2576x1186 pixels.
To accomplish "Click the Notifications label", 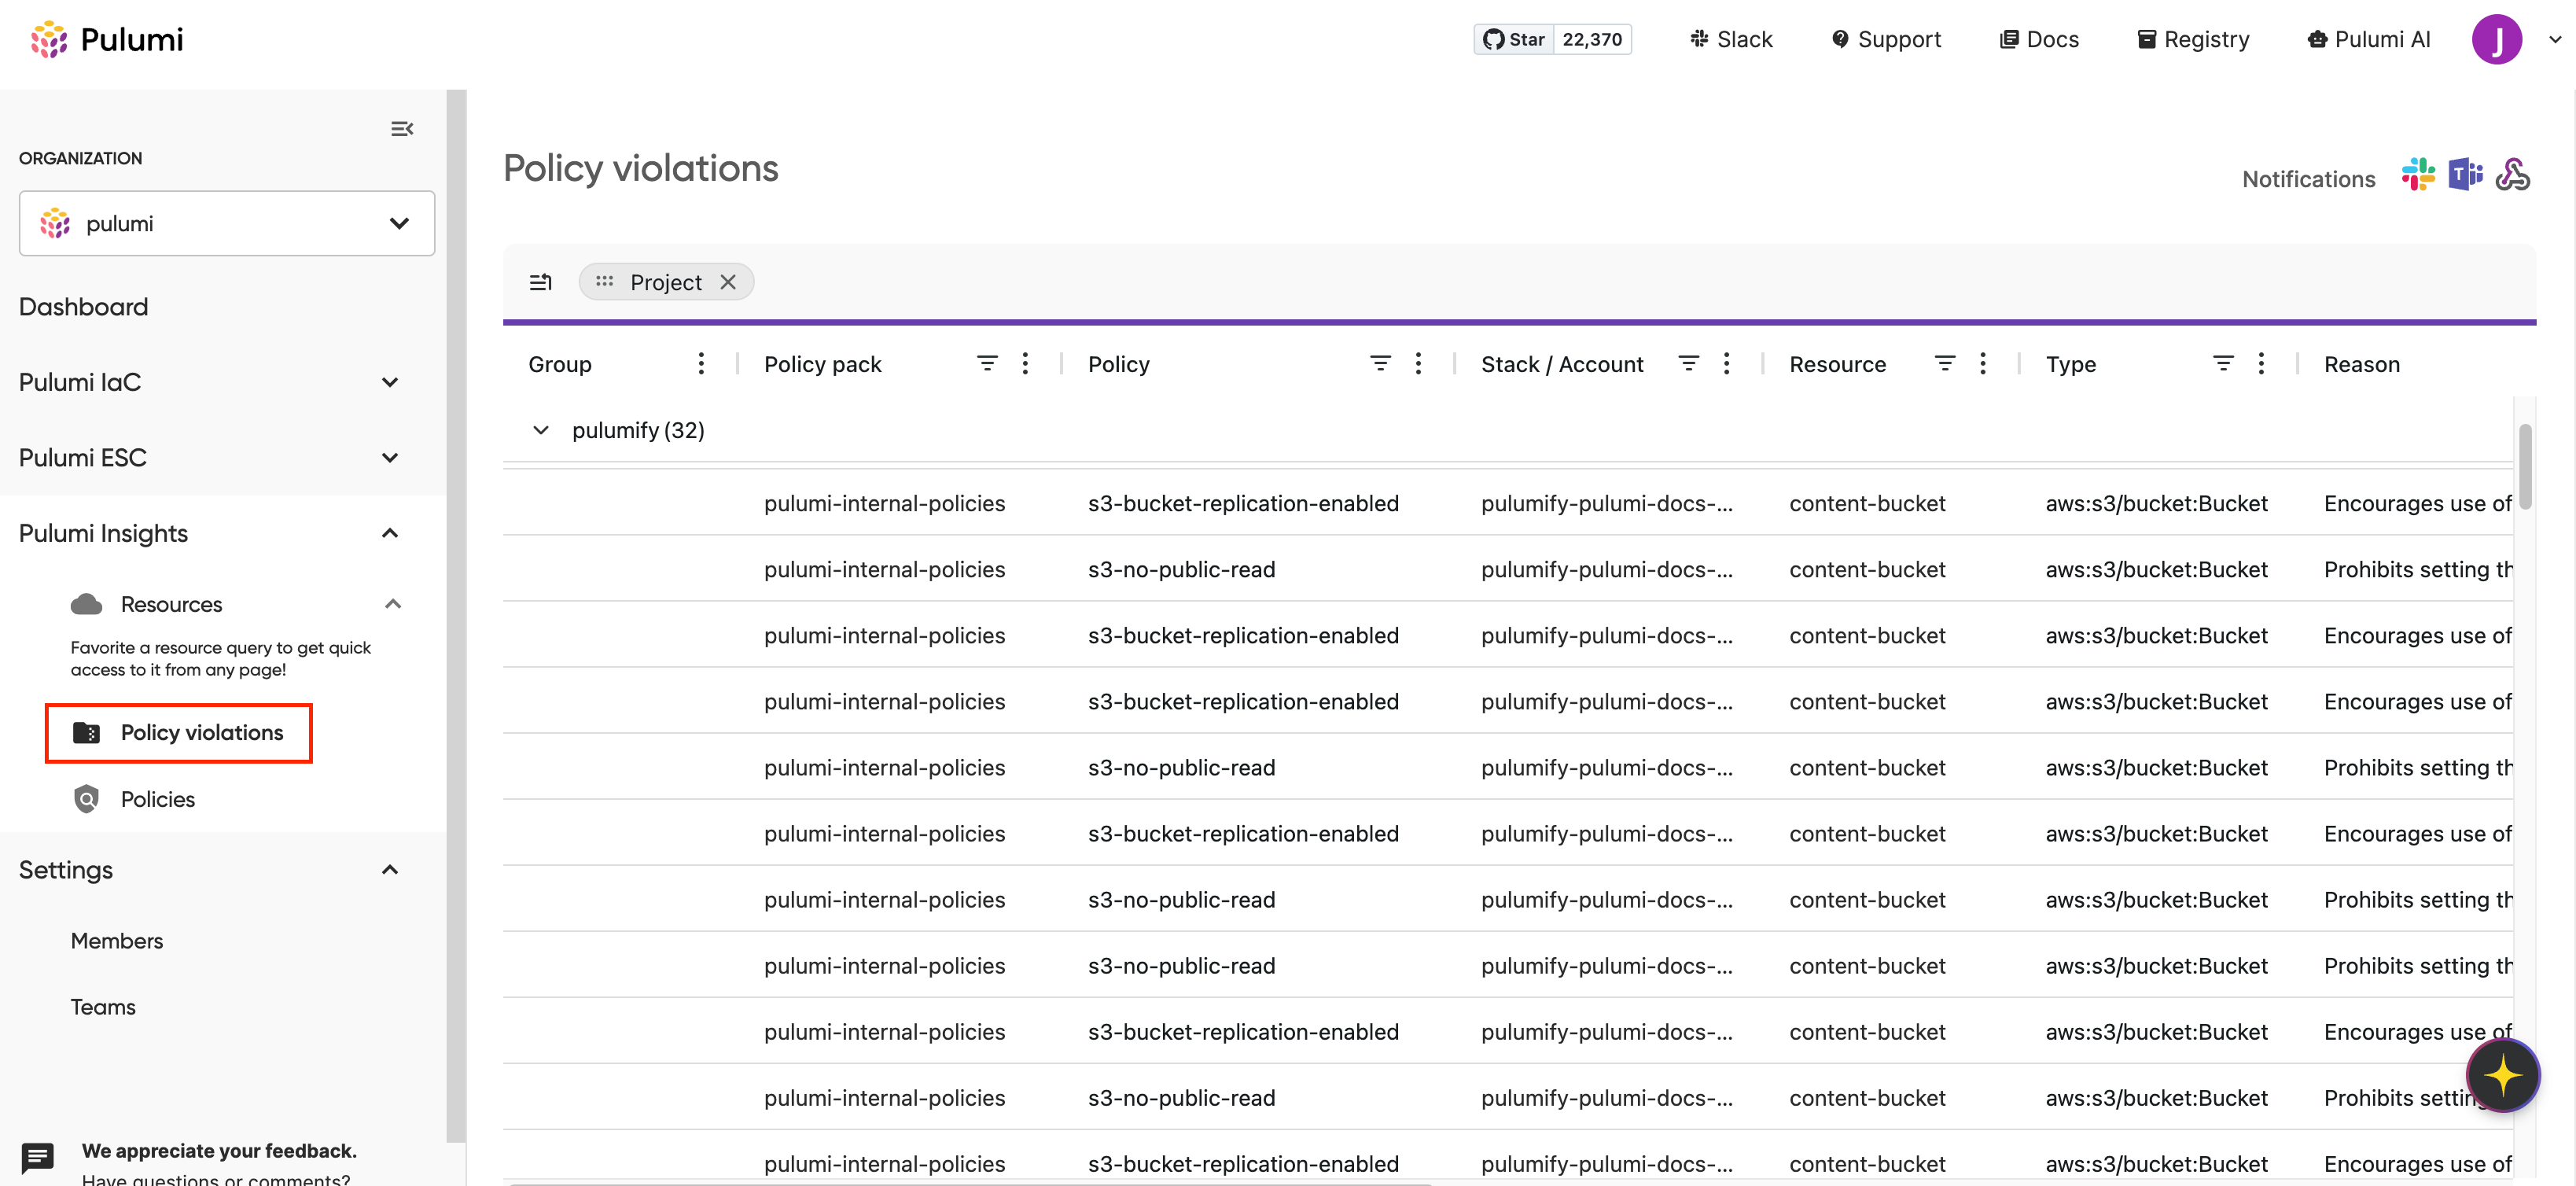I will [x=2308, y=179].
